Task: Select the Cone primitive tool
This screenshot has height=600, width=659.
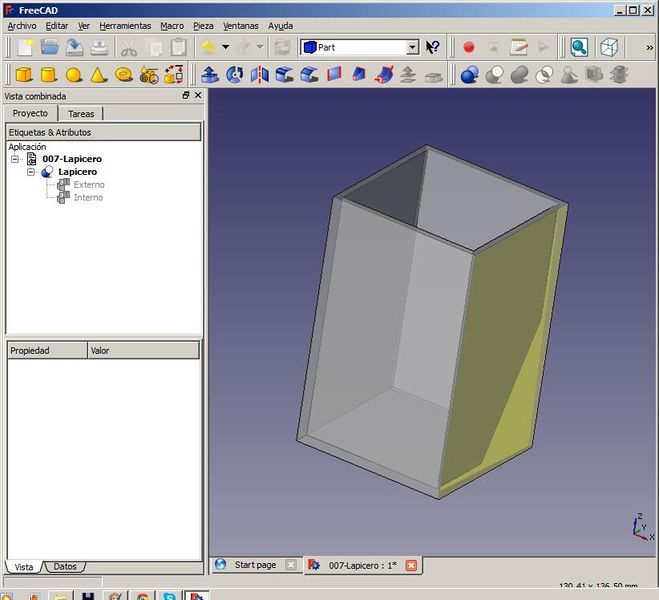Action: click(98, 75)
